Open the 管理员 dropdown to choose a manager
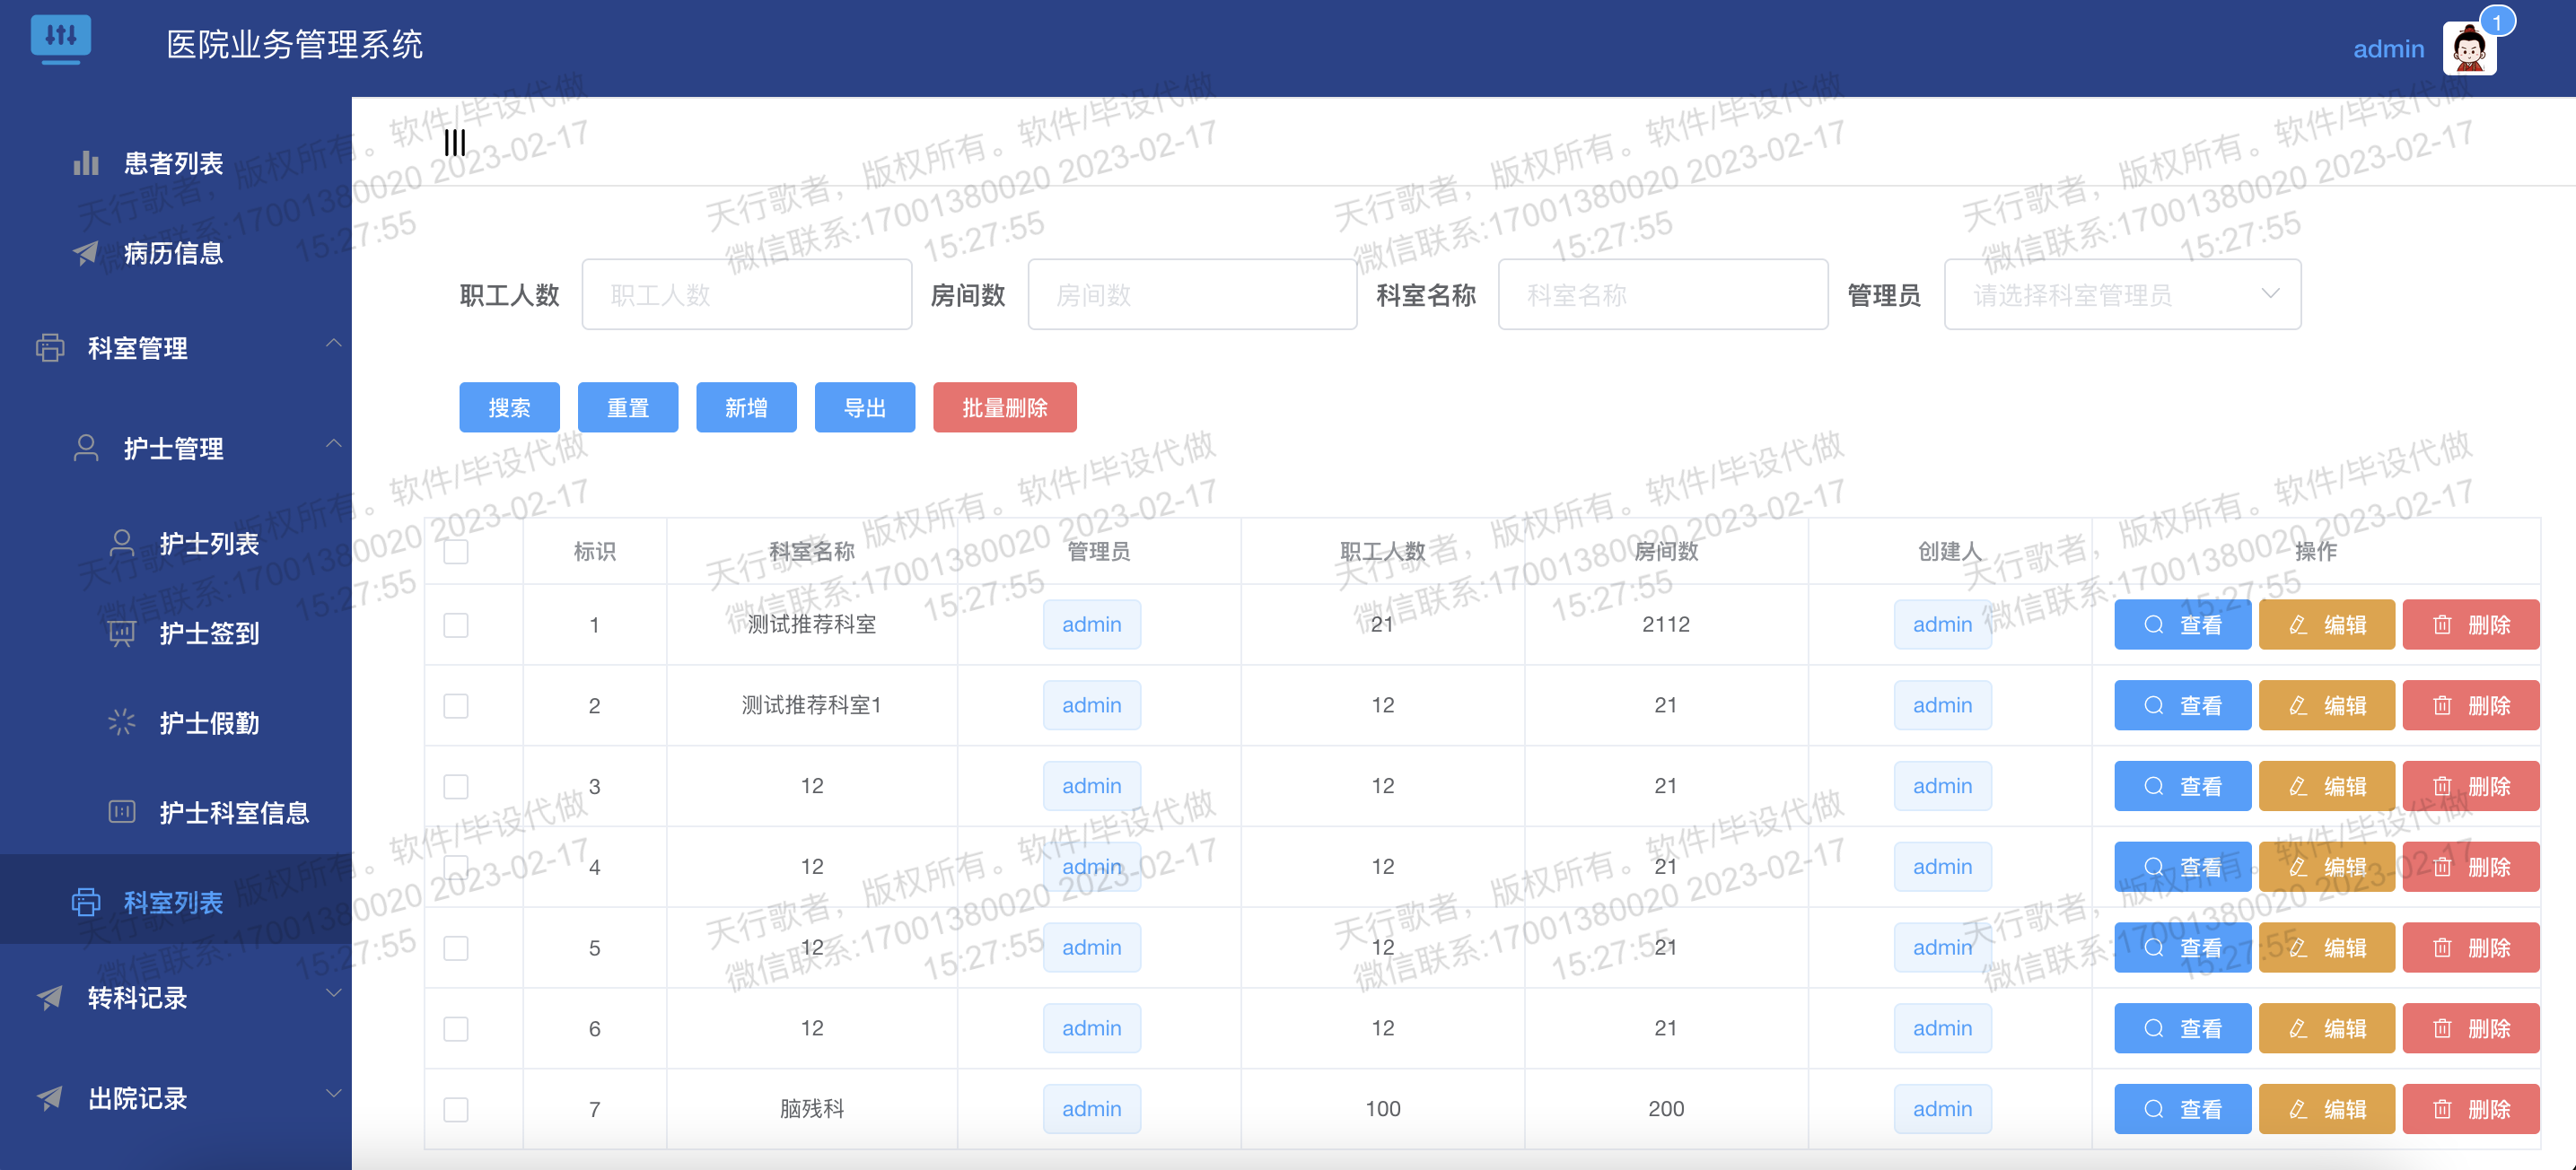 (x=2122, y=295)
